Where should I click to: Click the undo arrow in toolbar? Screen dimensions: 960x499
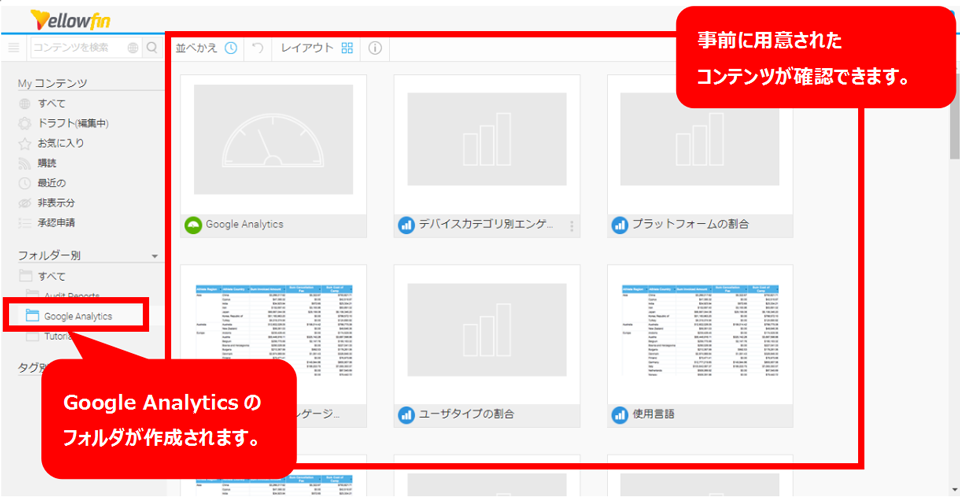coord(258,48)
